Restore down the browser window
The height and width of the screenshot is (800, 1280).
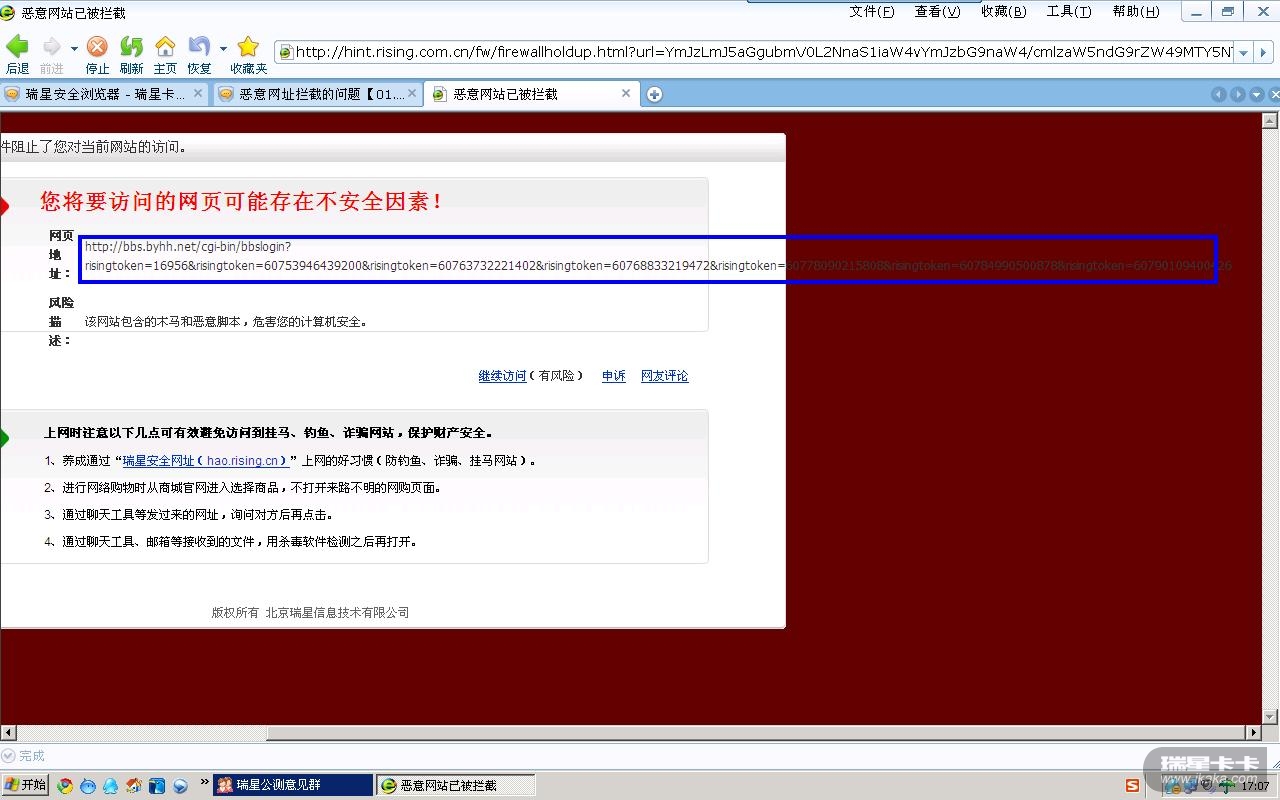pos(1227,11)
